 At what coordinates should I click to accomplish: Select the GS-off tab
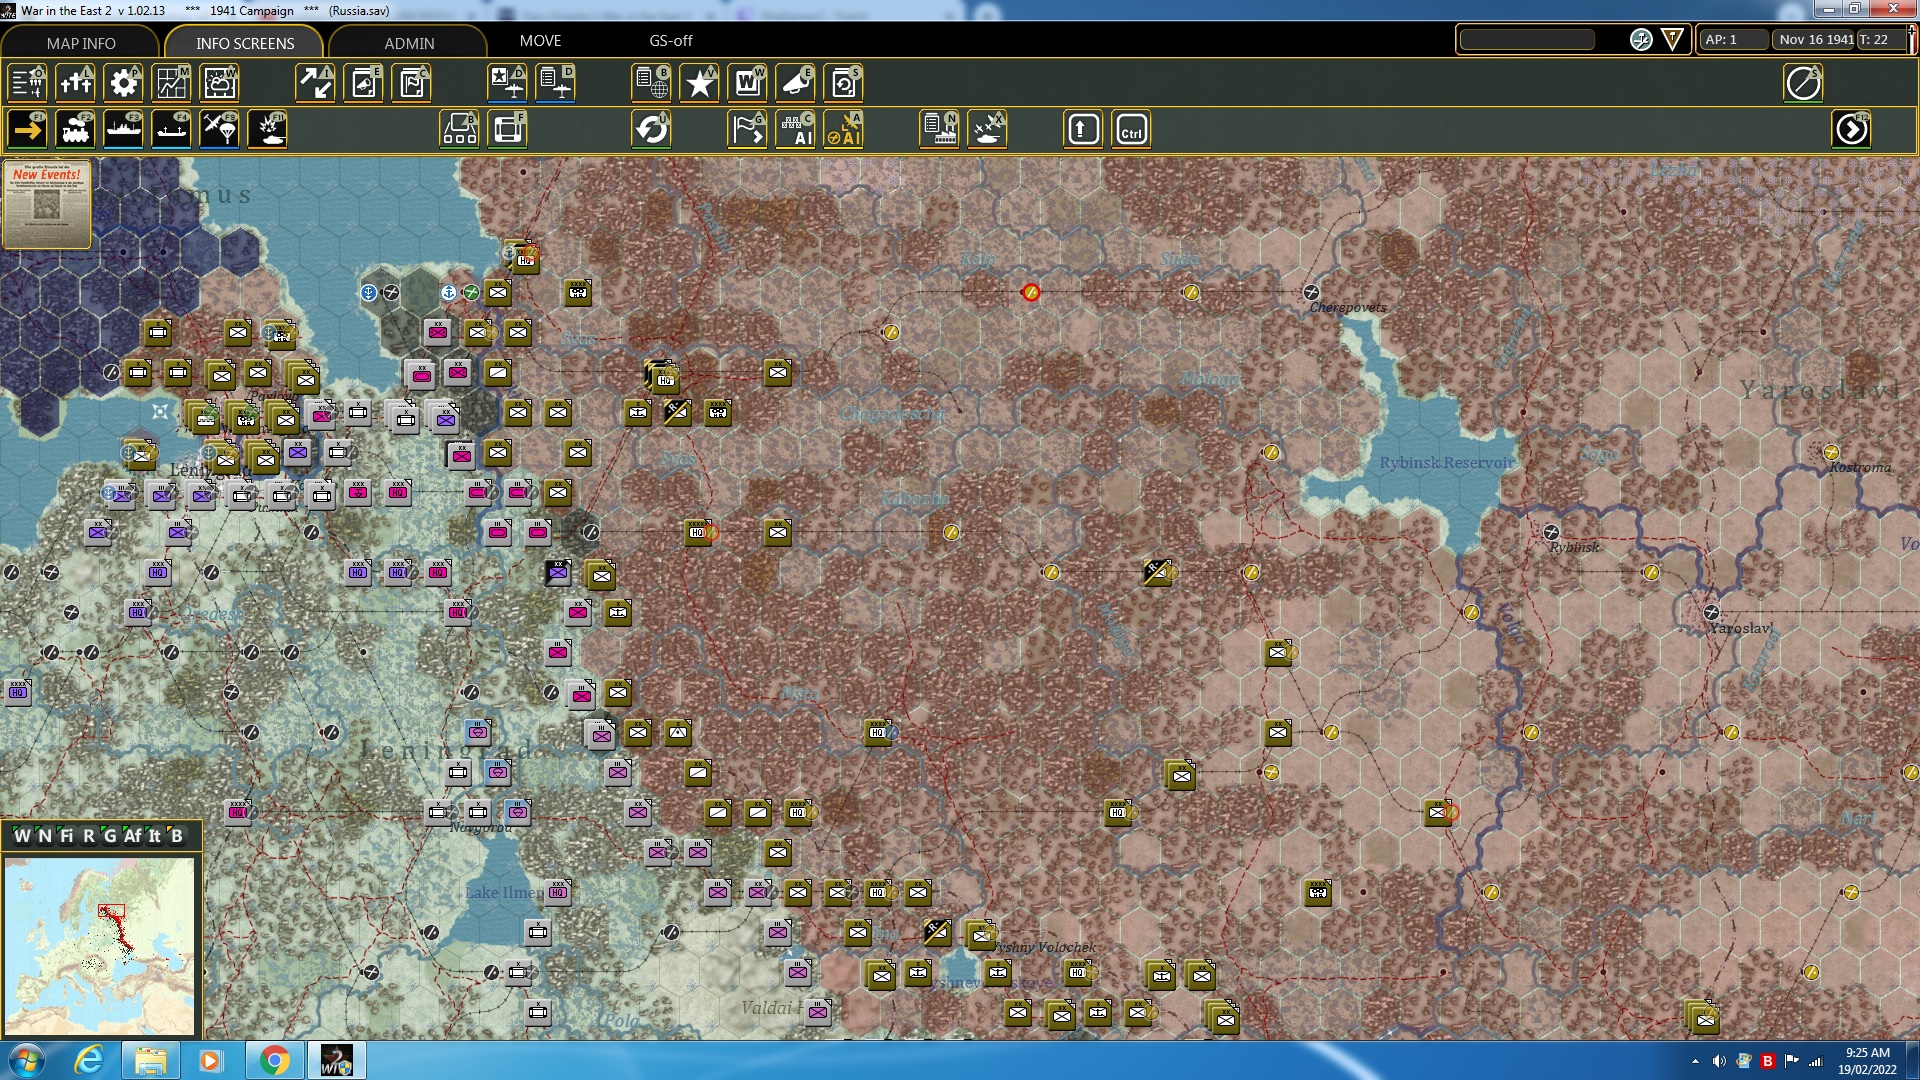point(670,41)
